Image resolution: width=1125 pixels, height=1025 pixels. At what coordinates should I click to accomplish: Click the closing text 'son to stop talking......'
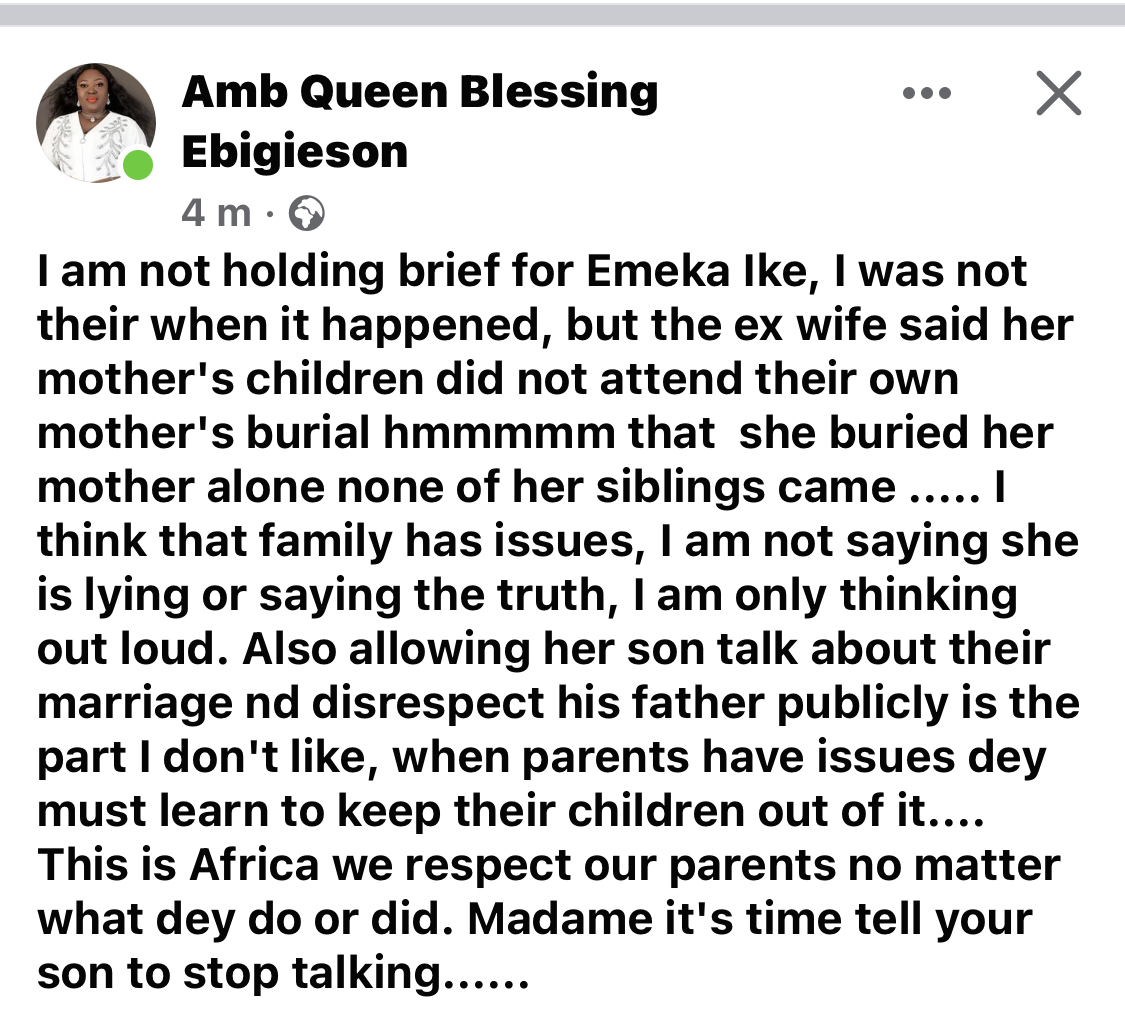[x=280, y=972]
